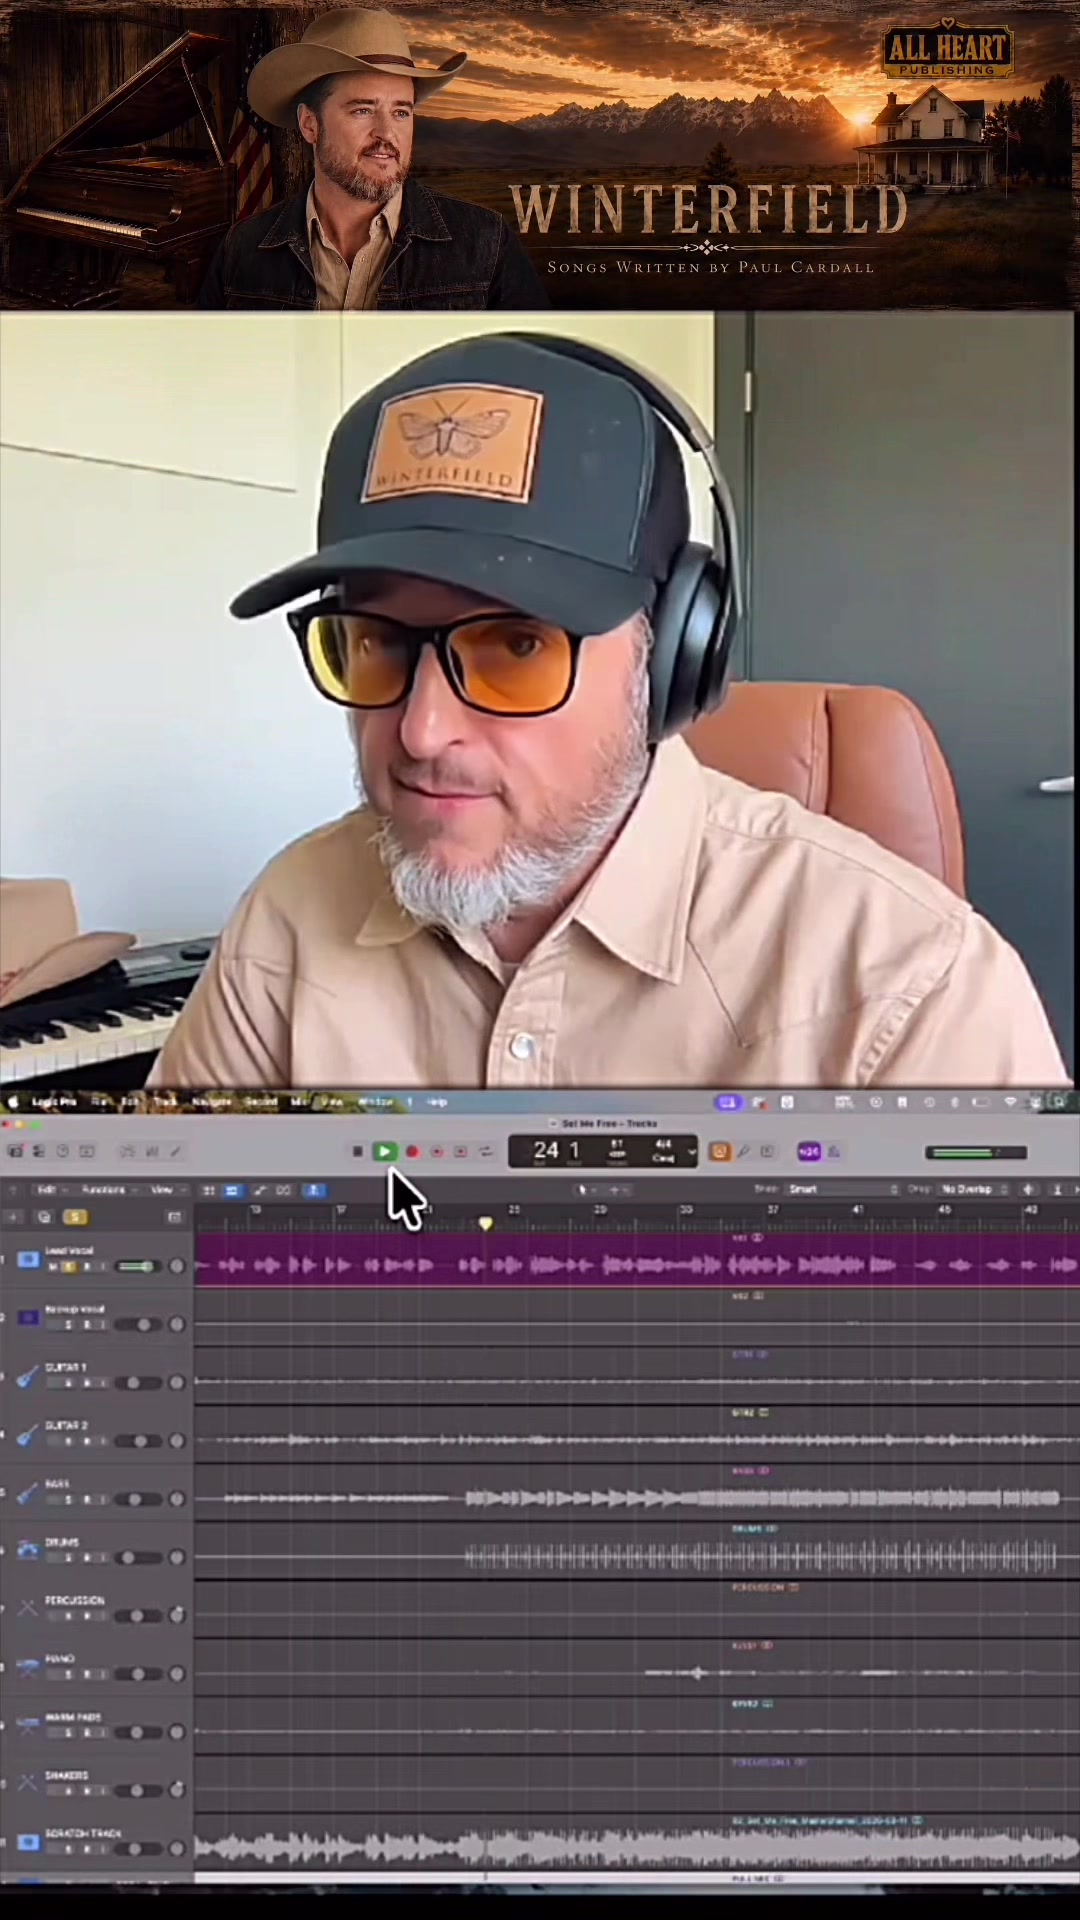This screenshot has width=1080, height=1920.
Task: Open the LCD display mode dropdown arrow
Action: click(x=692, y=1152)
